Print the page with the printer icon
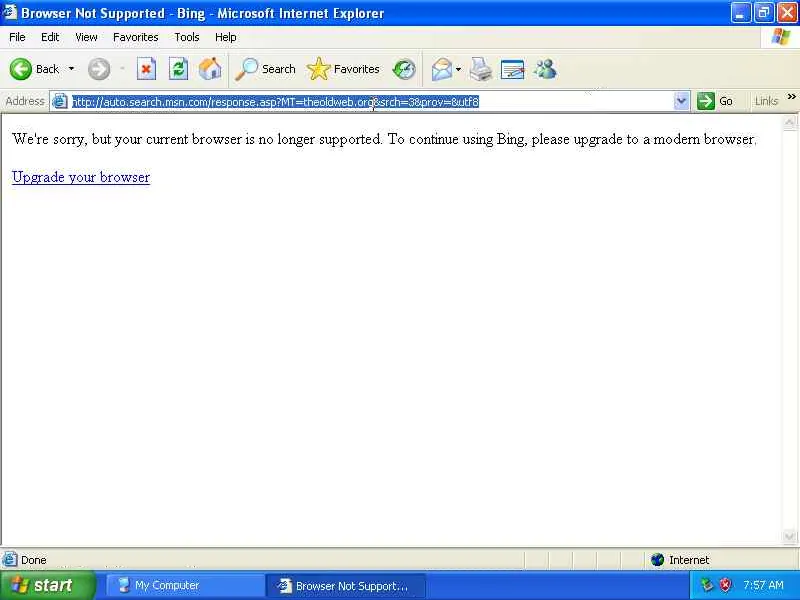The height and width of the screenshot is (600, 800). [480, 69]
